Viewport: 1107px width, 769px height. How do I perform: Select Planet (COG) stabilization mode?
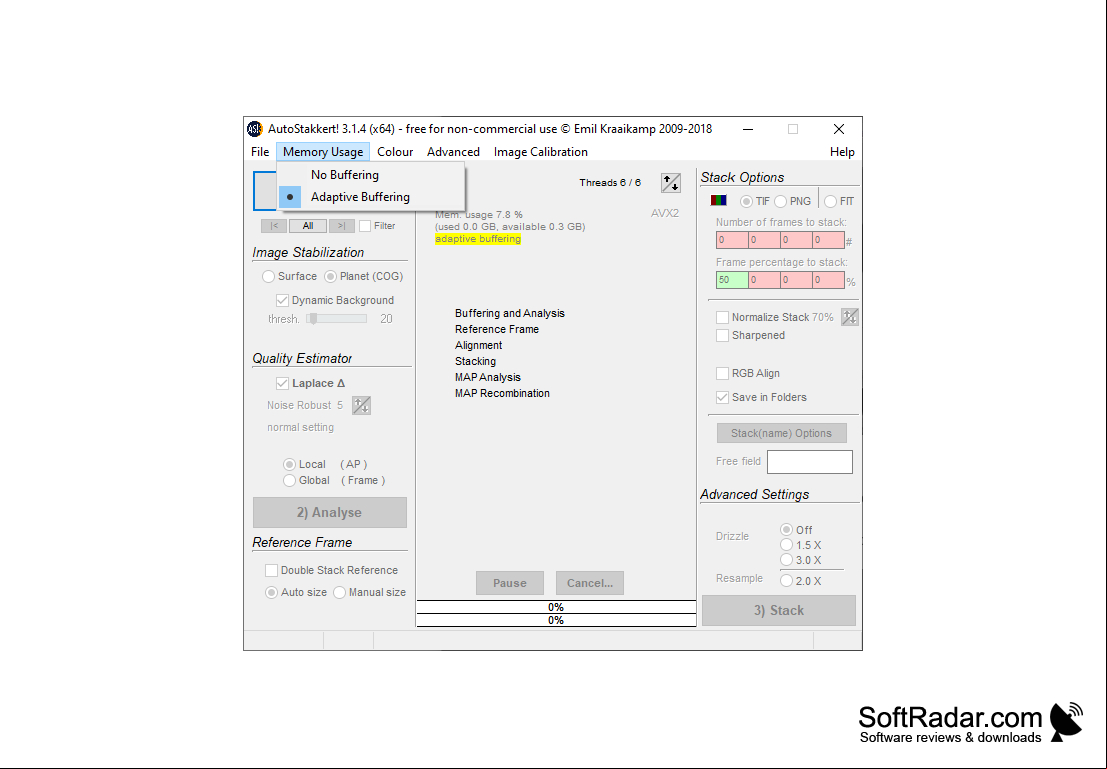[364, 276]
